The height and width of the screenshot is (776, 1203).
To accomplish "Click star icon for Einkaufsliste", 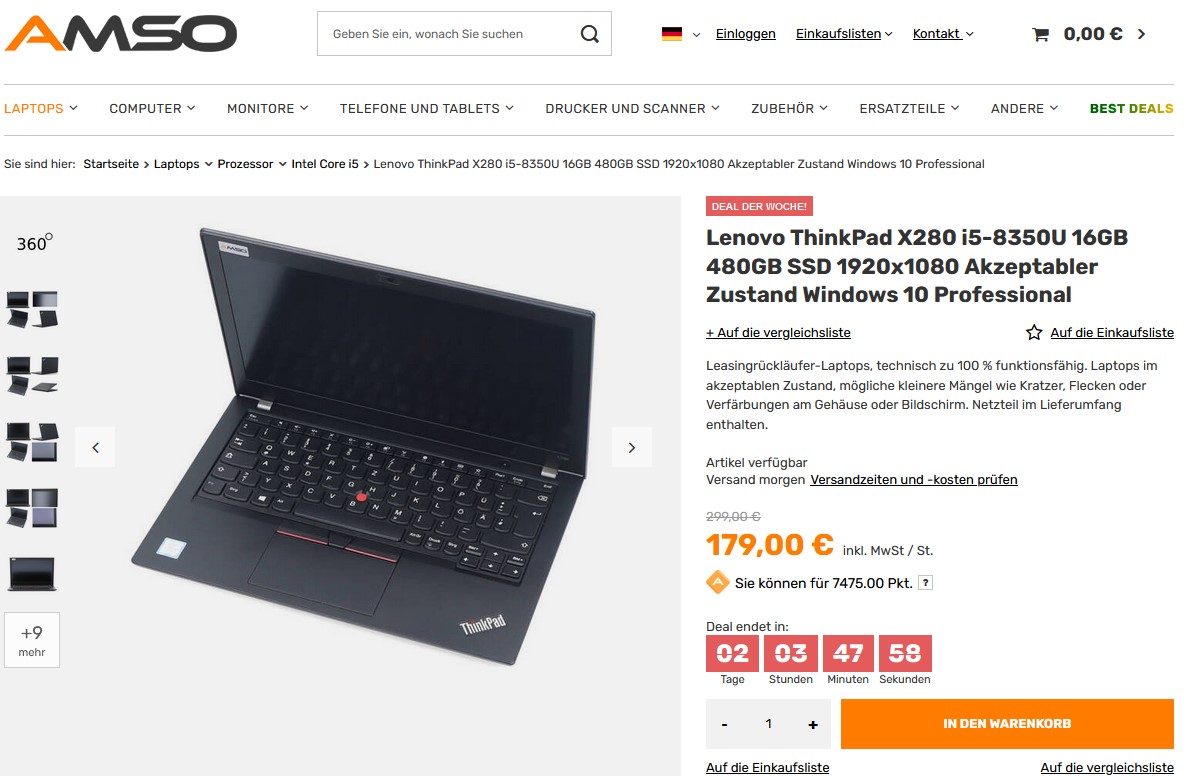I will click(1034, 332).
